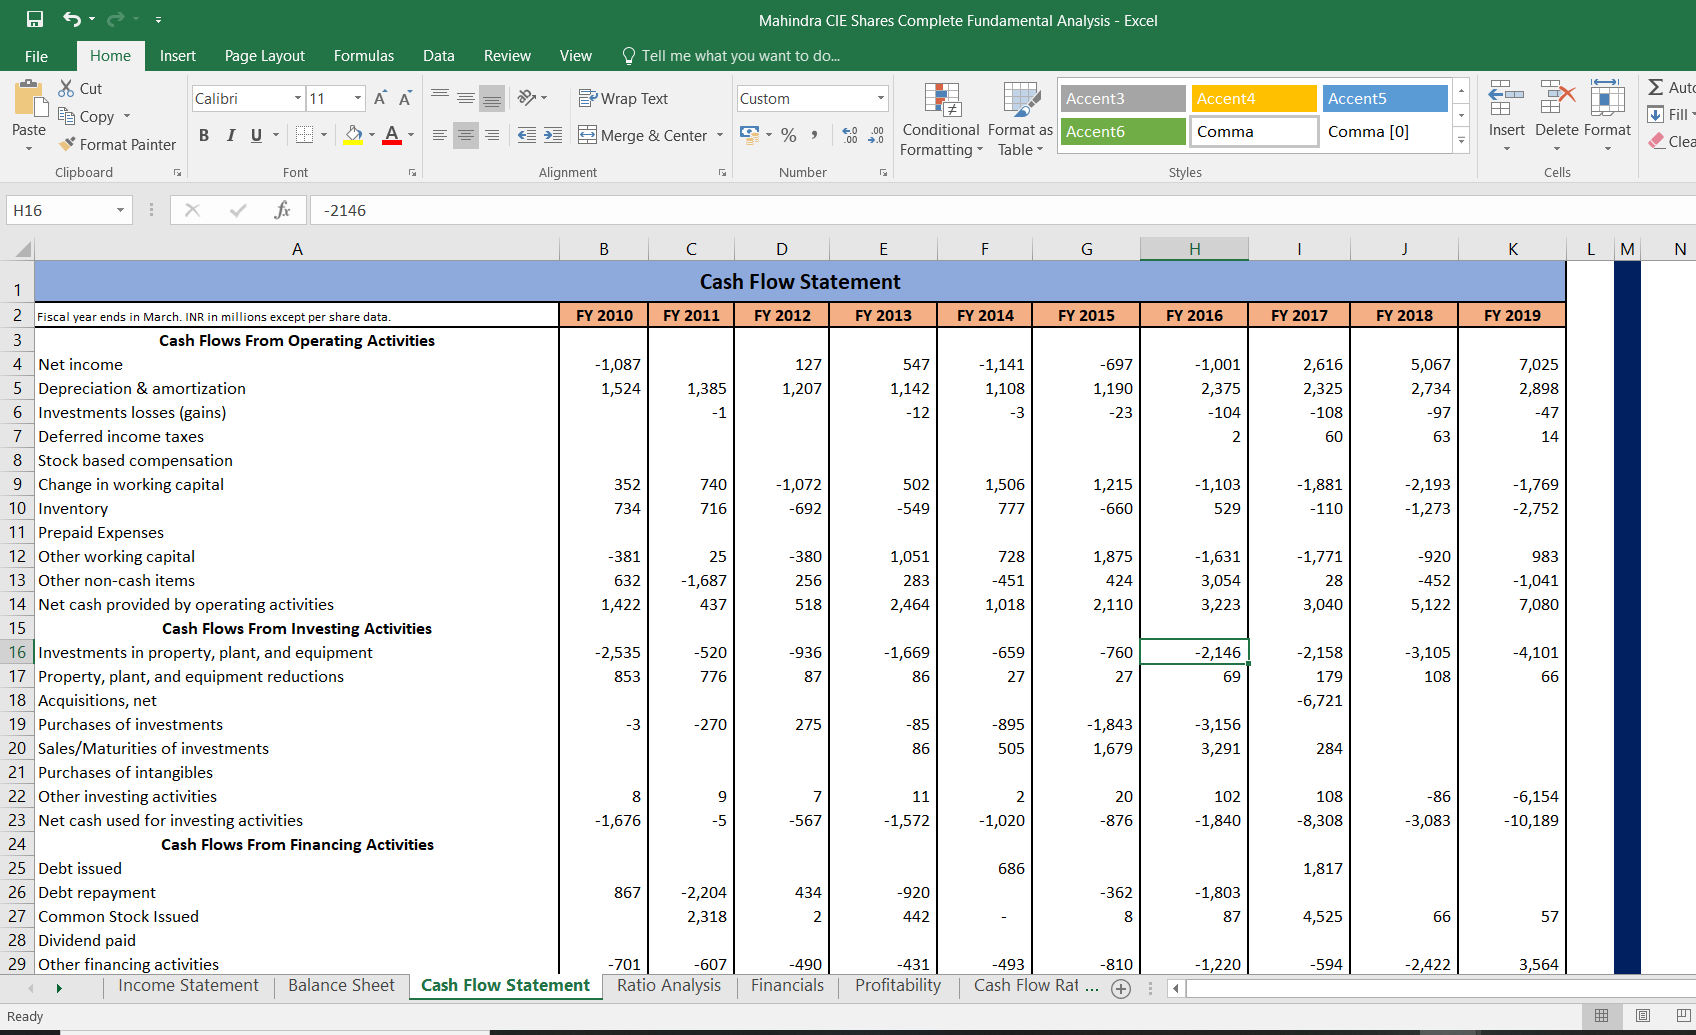Toggle Bold formatting
The width and height of the screenshot is (1696, 1035).
(204, 135)
